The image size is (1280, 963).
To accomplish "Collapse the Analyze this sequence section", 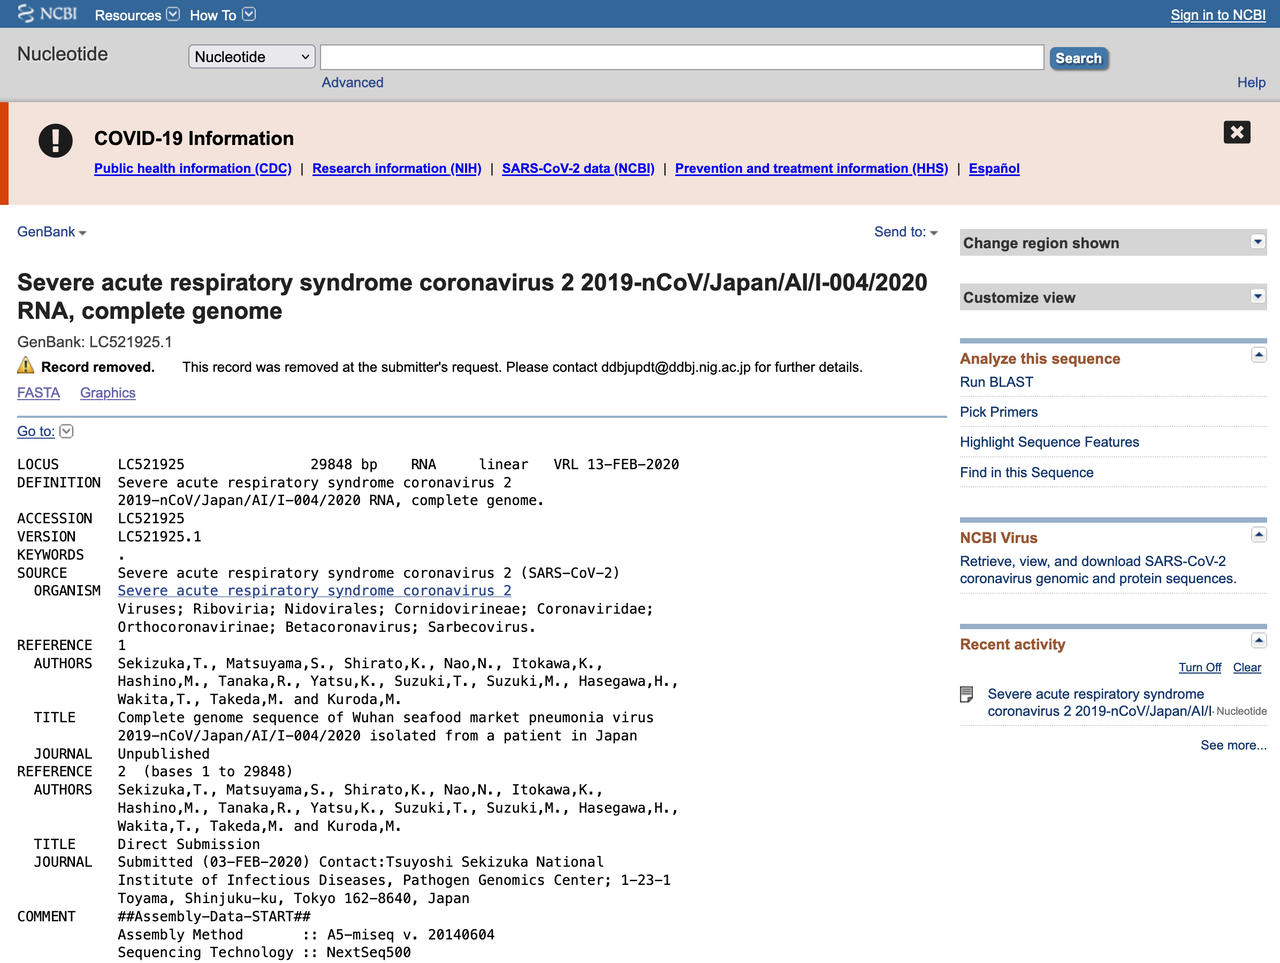I will (1259, 355).
